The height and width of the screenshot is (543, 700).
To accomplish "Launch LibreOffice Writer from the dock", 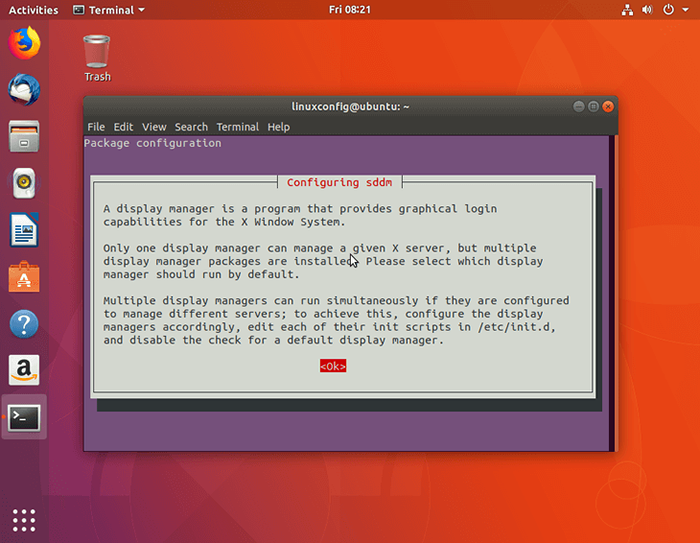I will (x=24, y=230).
